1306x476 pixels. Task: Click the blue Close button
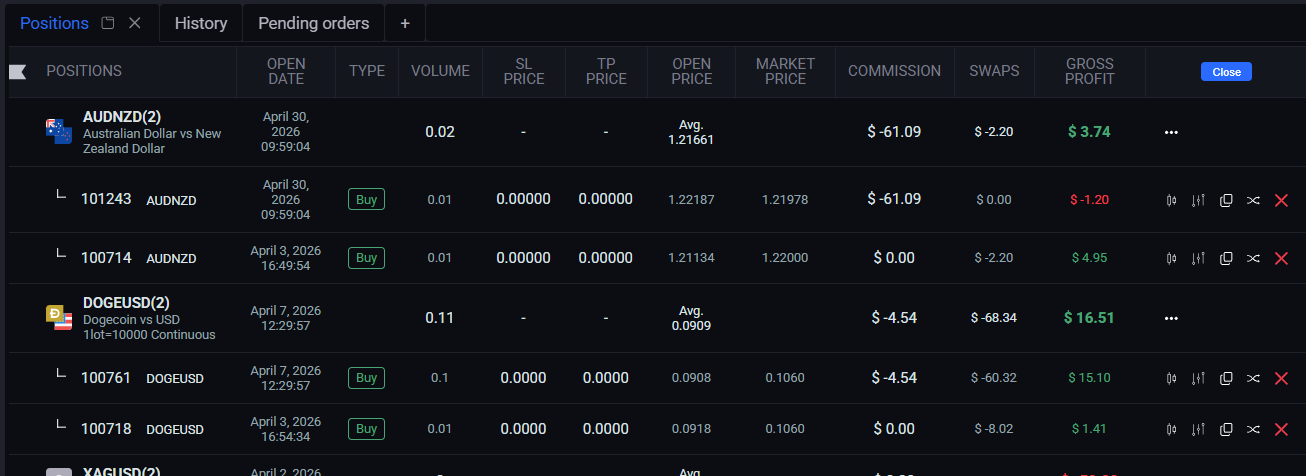(x=1226, y=72)
